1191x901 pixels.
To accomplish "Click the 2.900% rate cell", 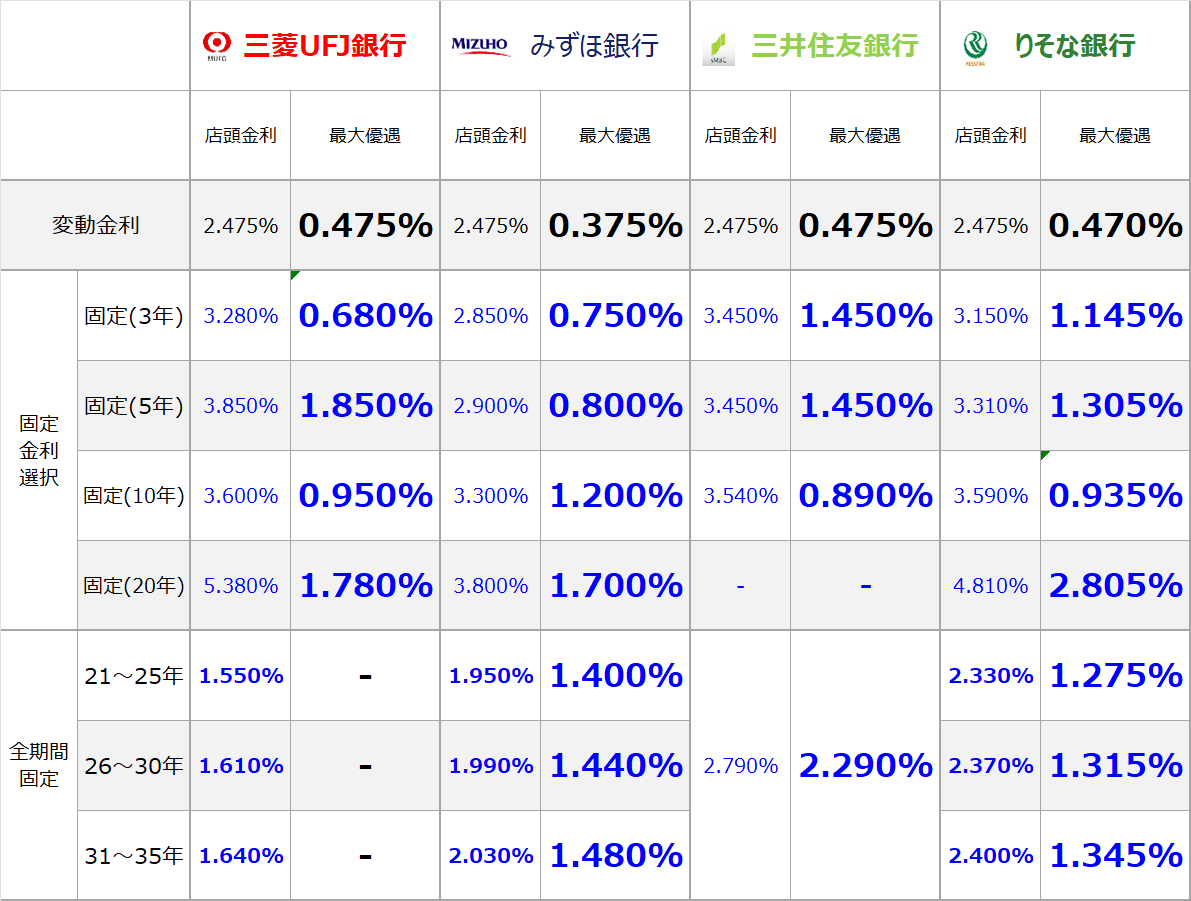I will coord(490,405).
